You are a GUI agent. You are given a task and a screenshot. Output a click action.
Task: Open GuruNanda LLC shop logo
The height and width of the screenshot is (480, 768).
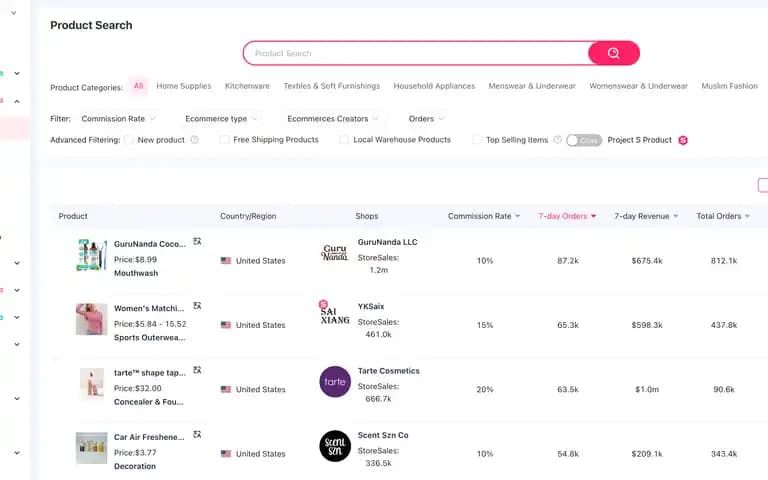pos(335,253)
